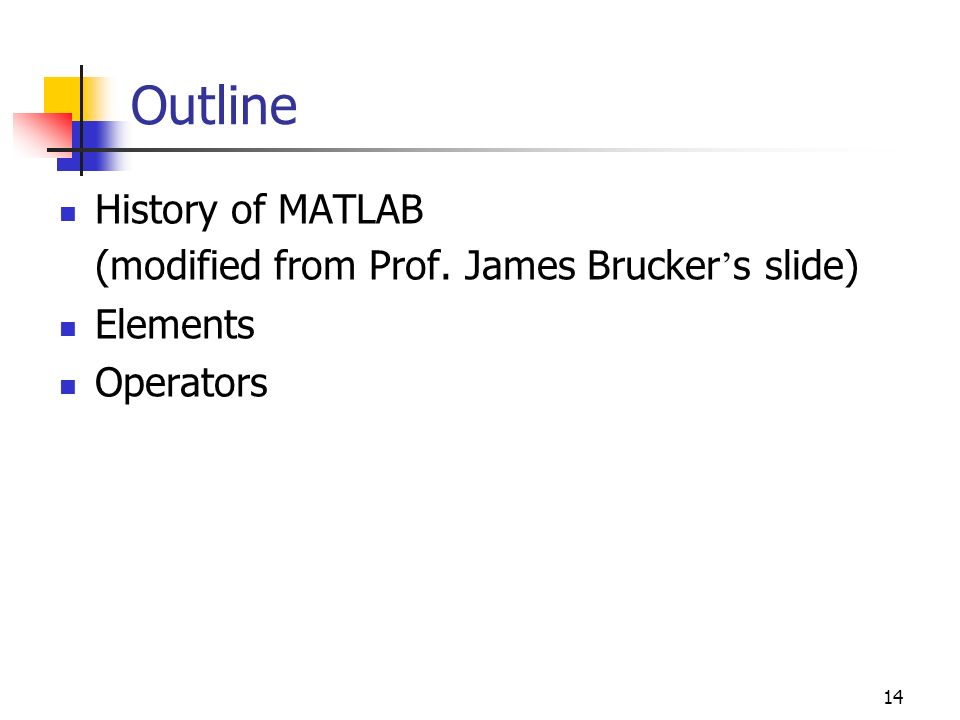Screen dimensions: 960x720
Task: Click the vertical black line beside title
Action: (x=81, y=120)
